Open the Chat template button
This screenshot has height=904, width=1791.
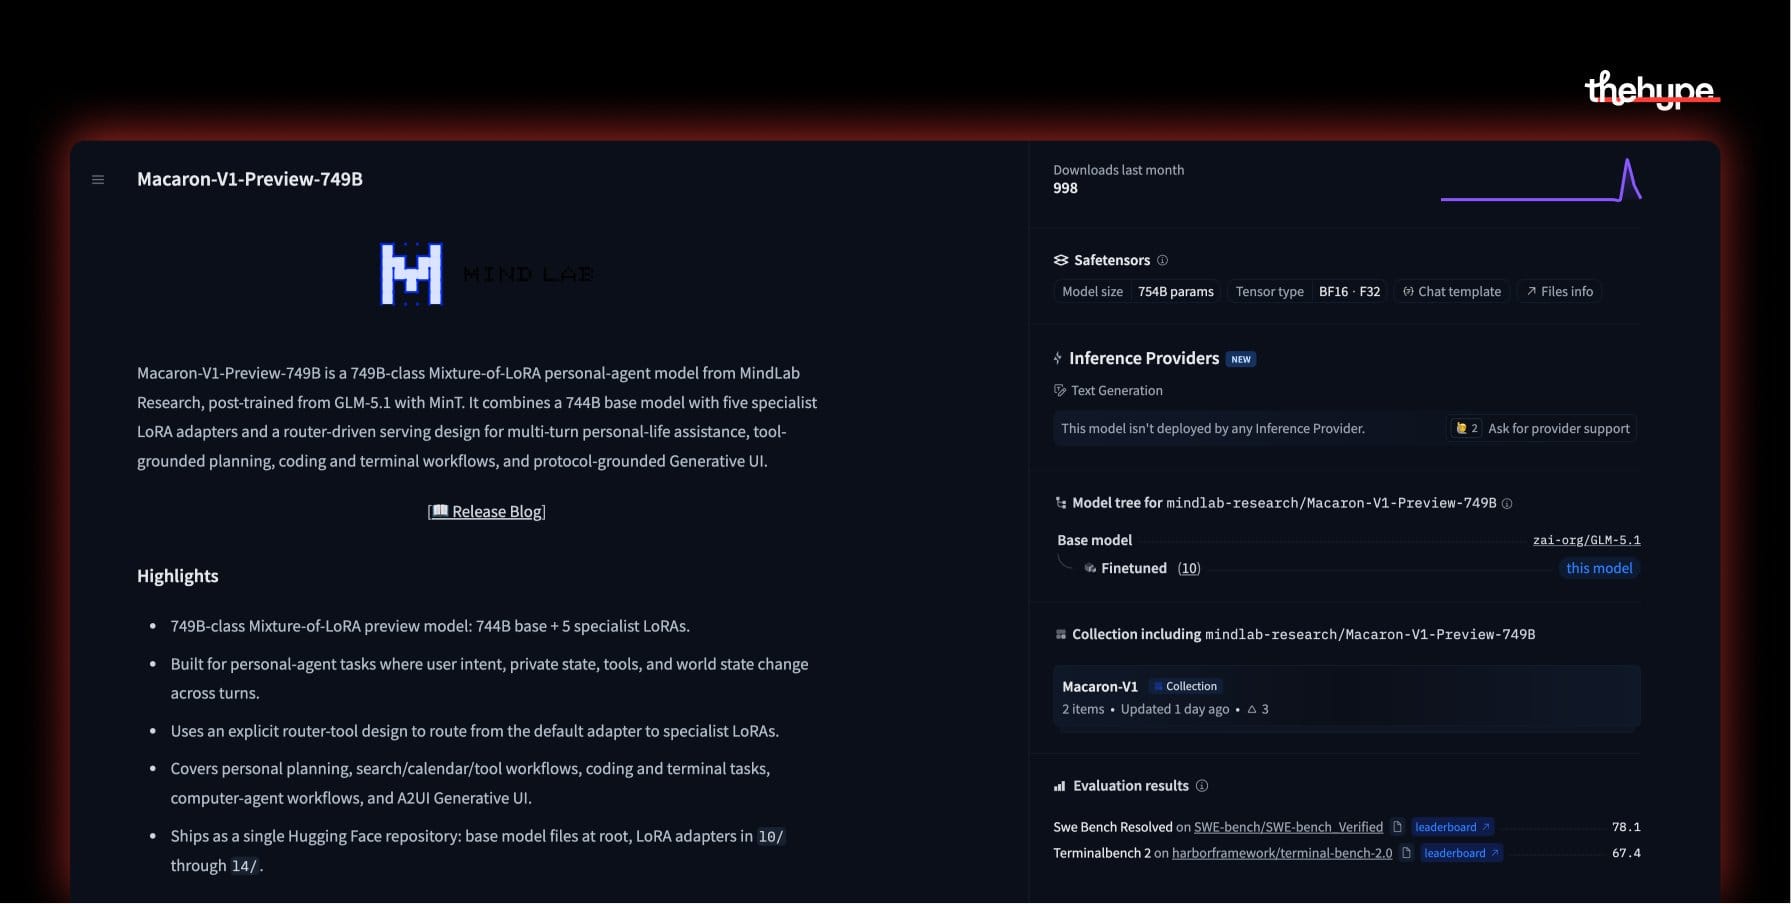tap(1452, 291)
